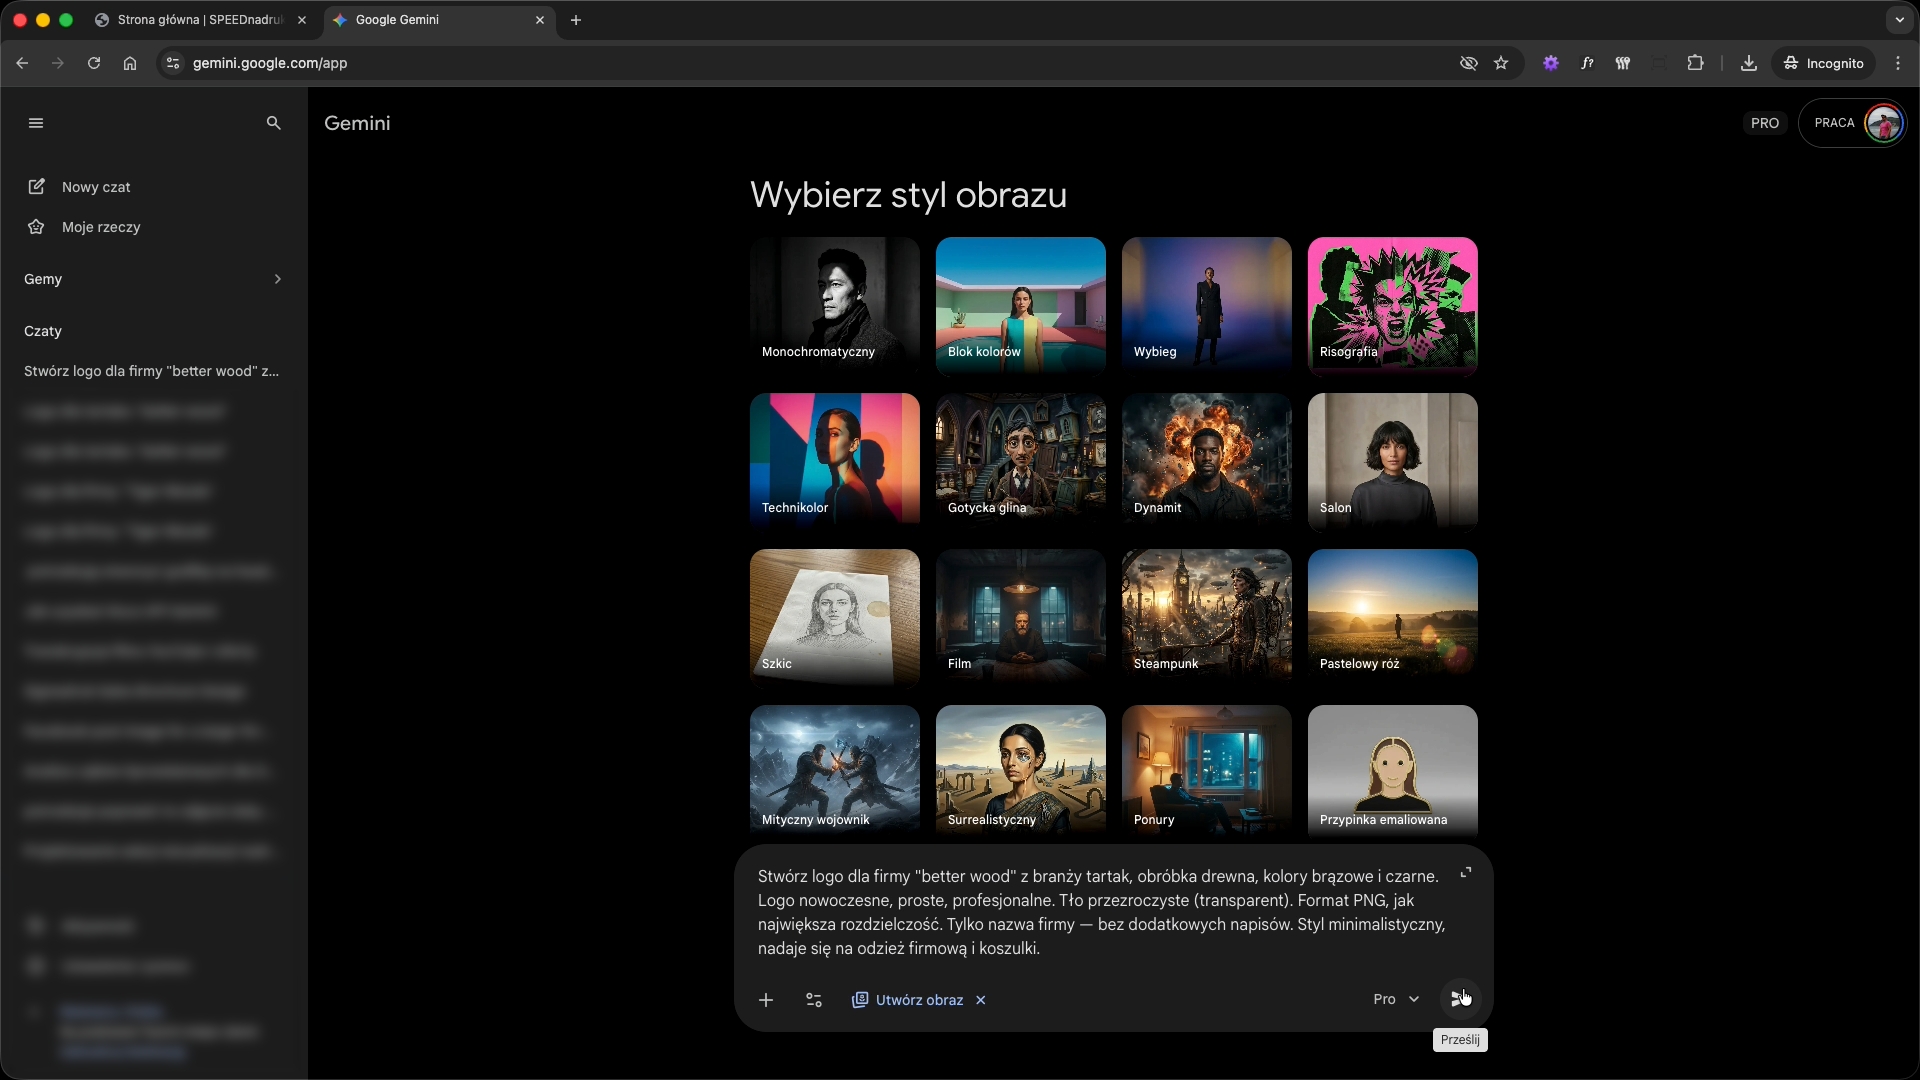This screenshot has height=1080, width=1920.
Task: Start a new chat with Nowy czat
Action: 96,187
